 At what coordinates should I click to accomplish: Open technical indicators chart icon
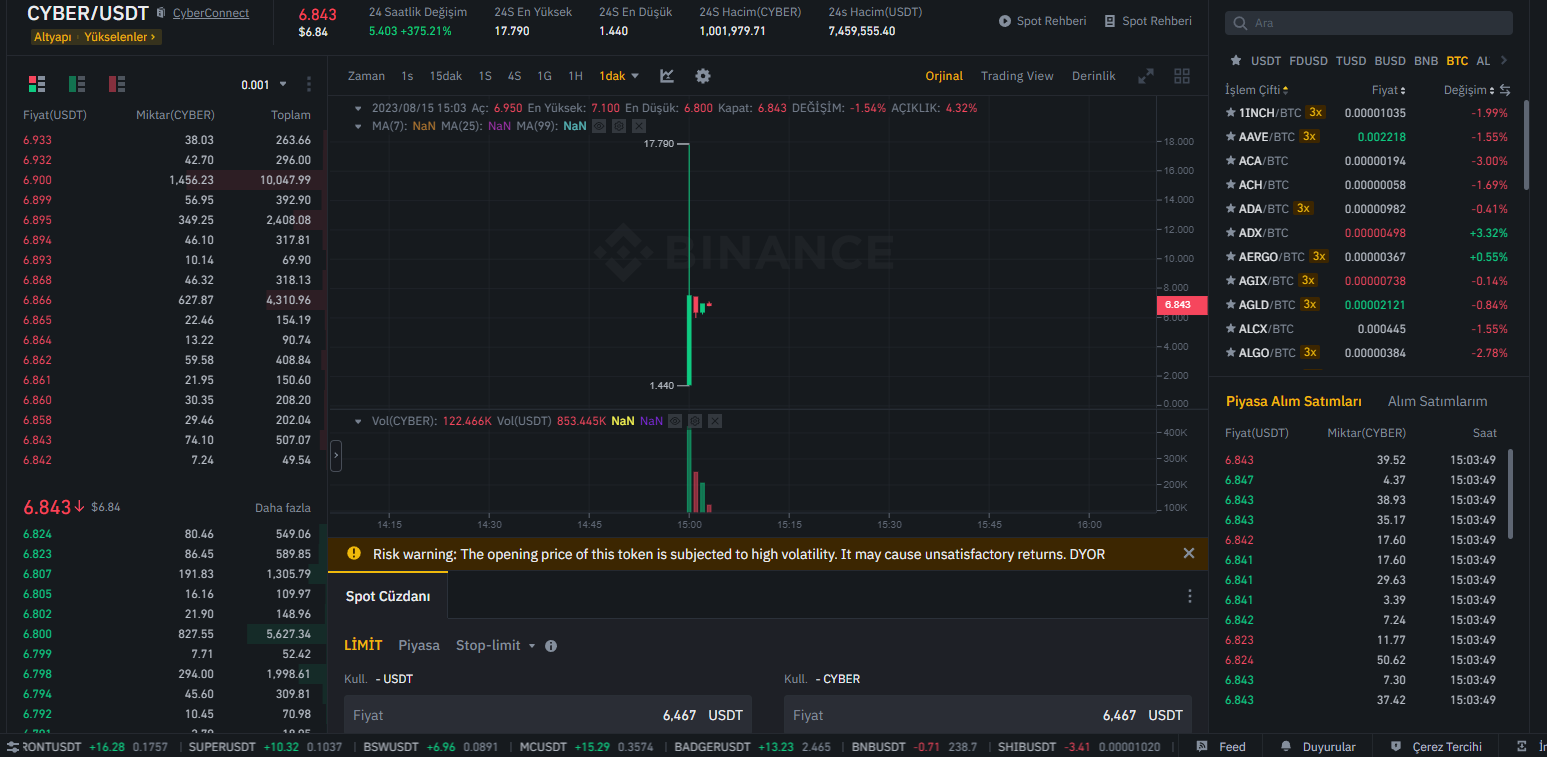click(667, 76)
